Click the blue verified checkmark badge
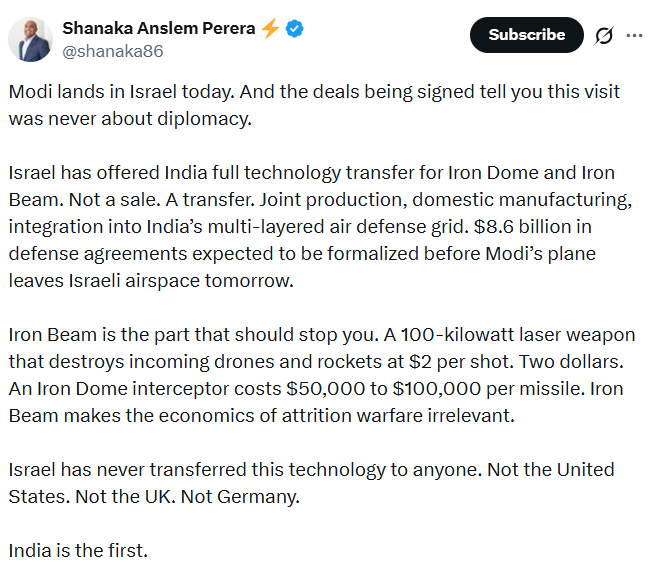The image size is (662, 574). [x=295, y=29]
